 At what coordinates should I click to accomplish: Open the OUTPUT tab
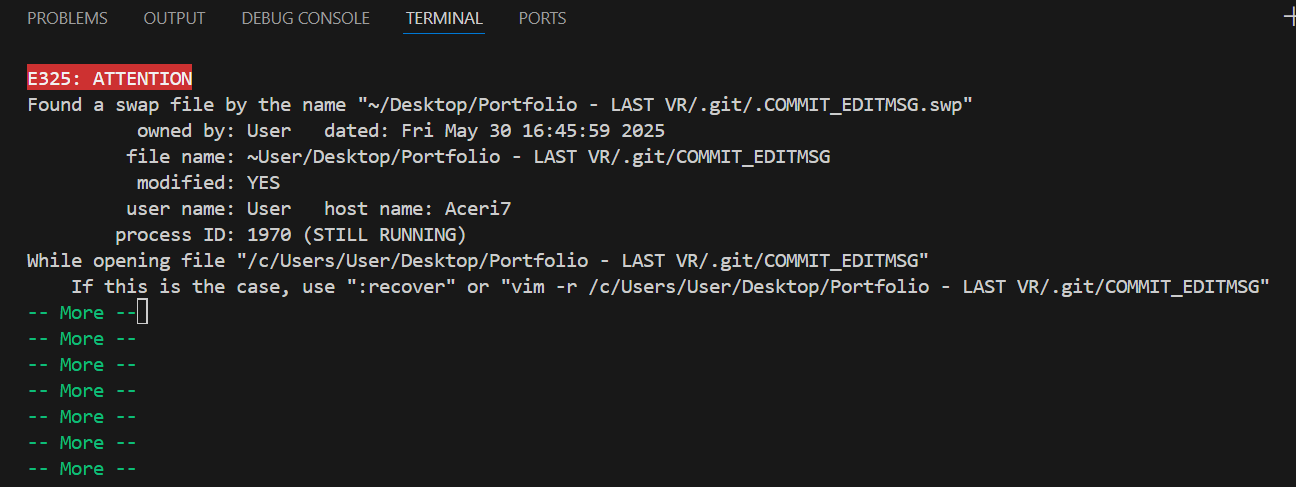tap(174, 18)
